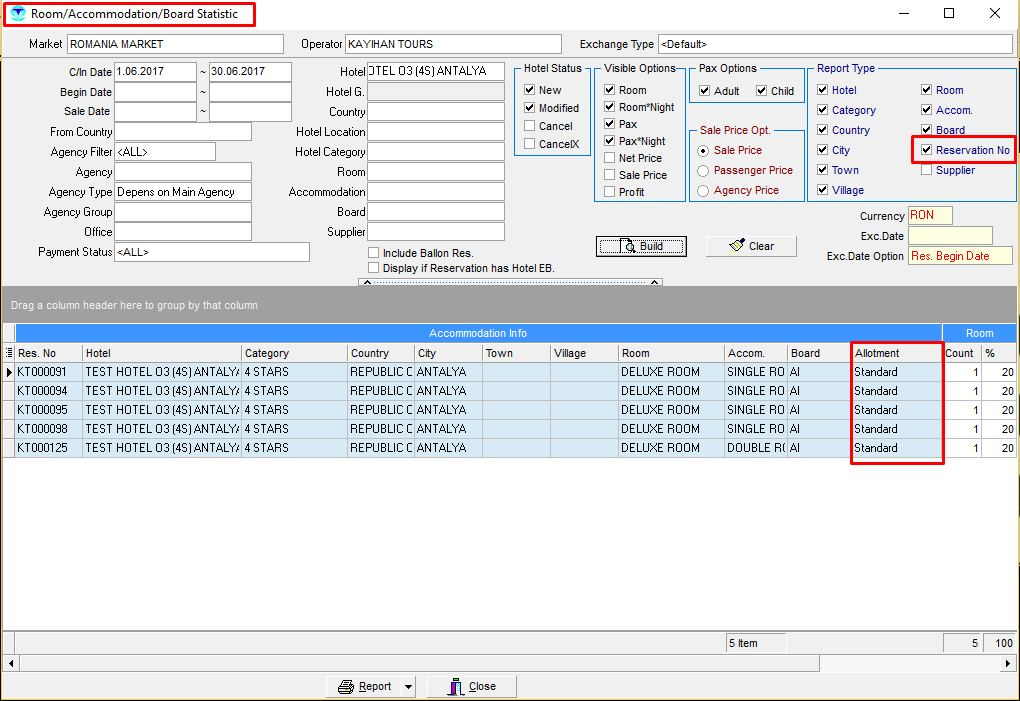
Task: Click the application icon in title bar
Action: (x=17, y=14)
